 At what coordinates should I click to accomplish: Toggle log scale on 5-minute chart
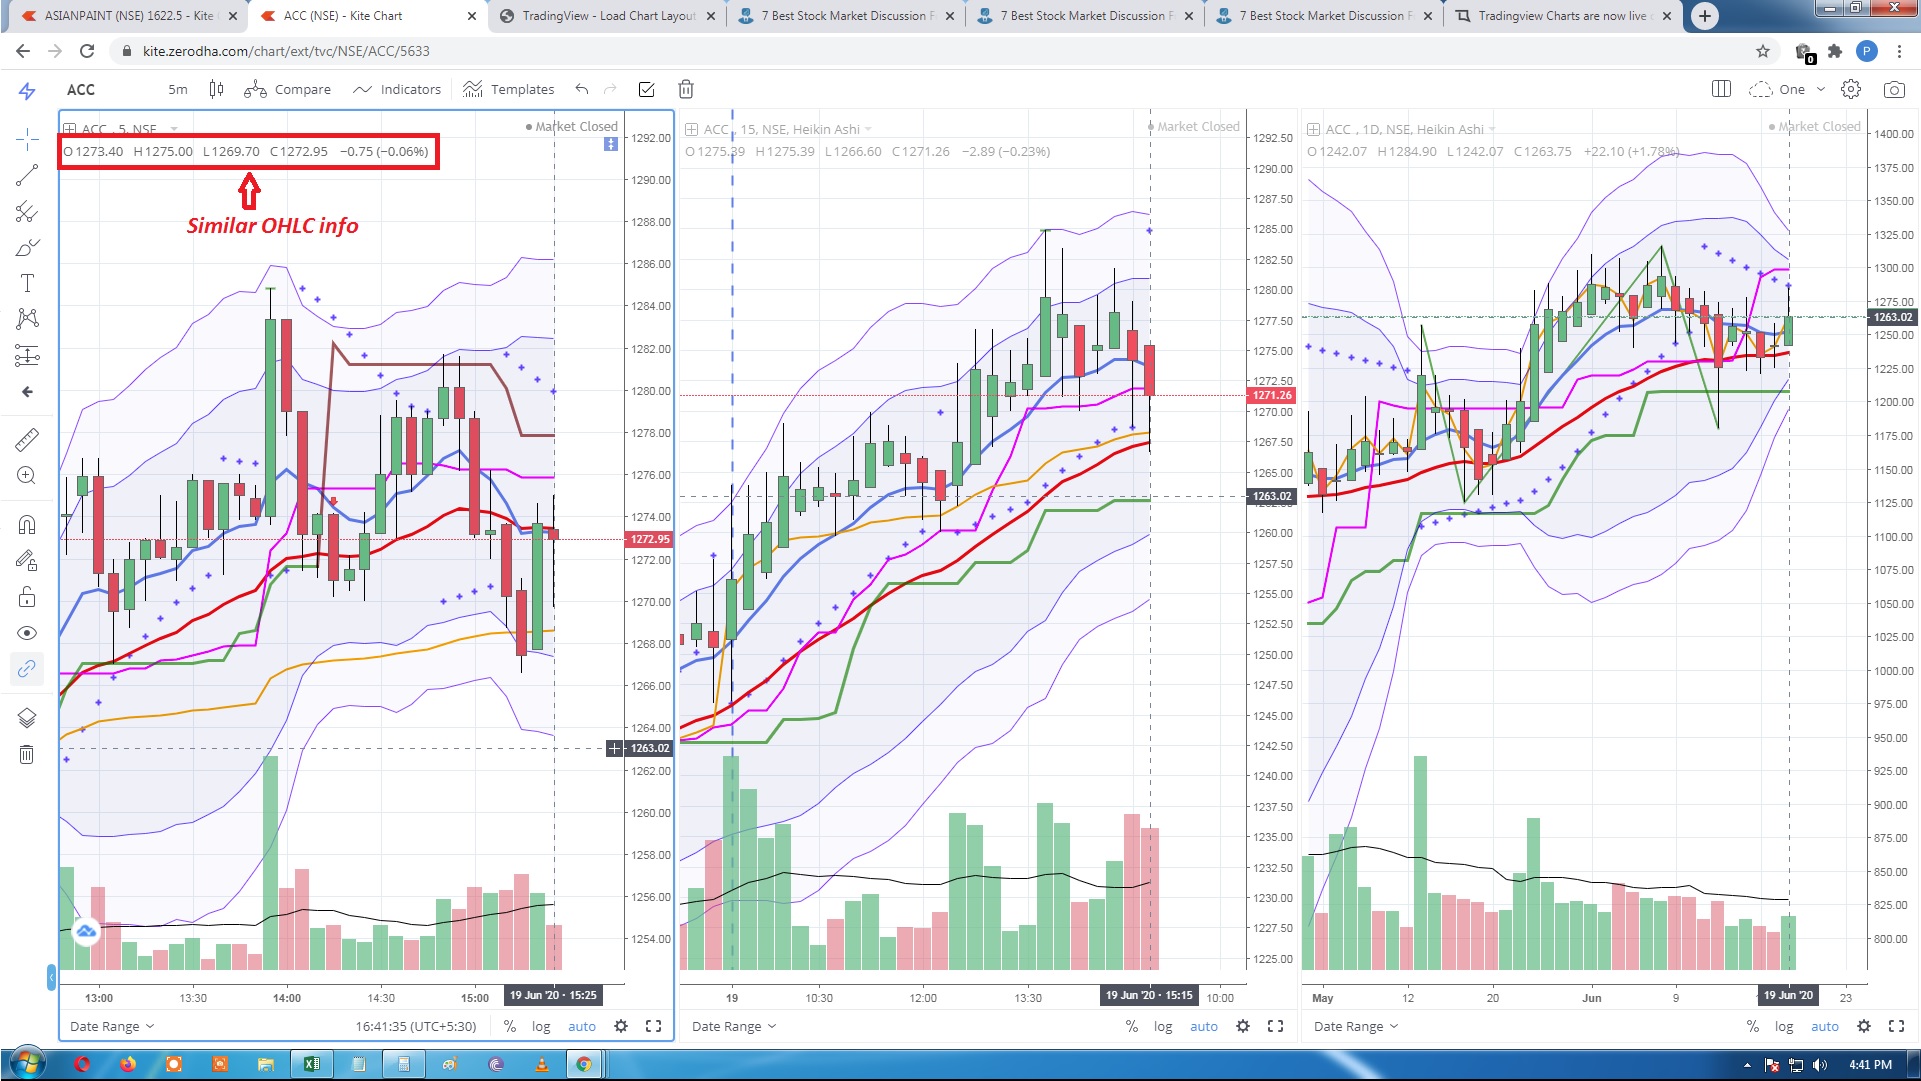541,1026
